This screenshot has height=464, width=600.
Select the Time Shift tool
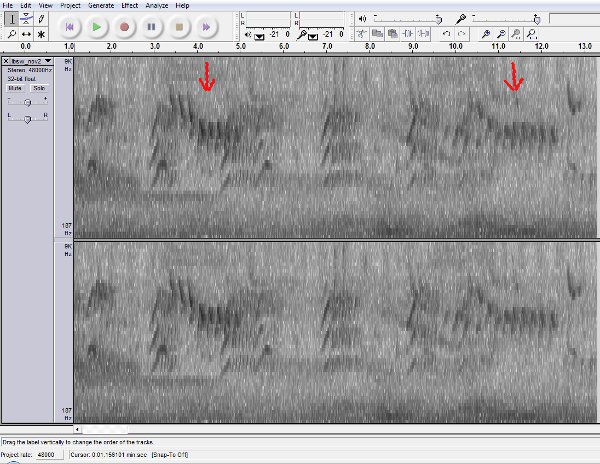25,34
